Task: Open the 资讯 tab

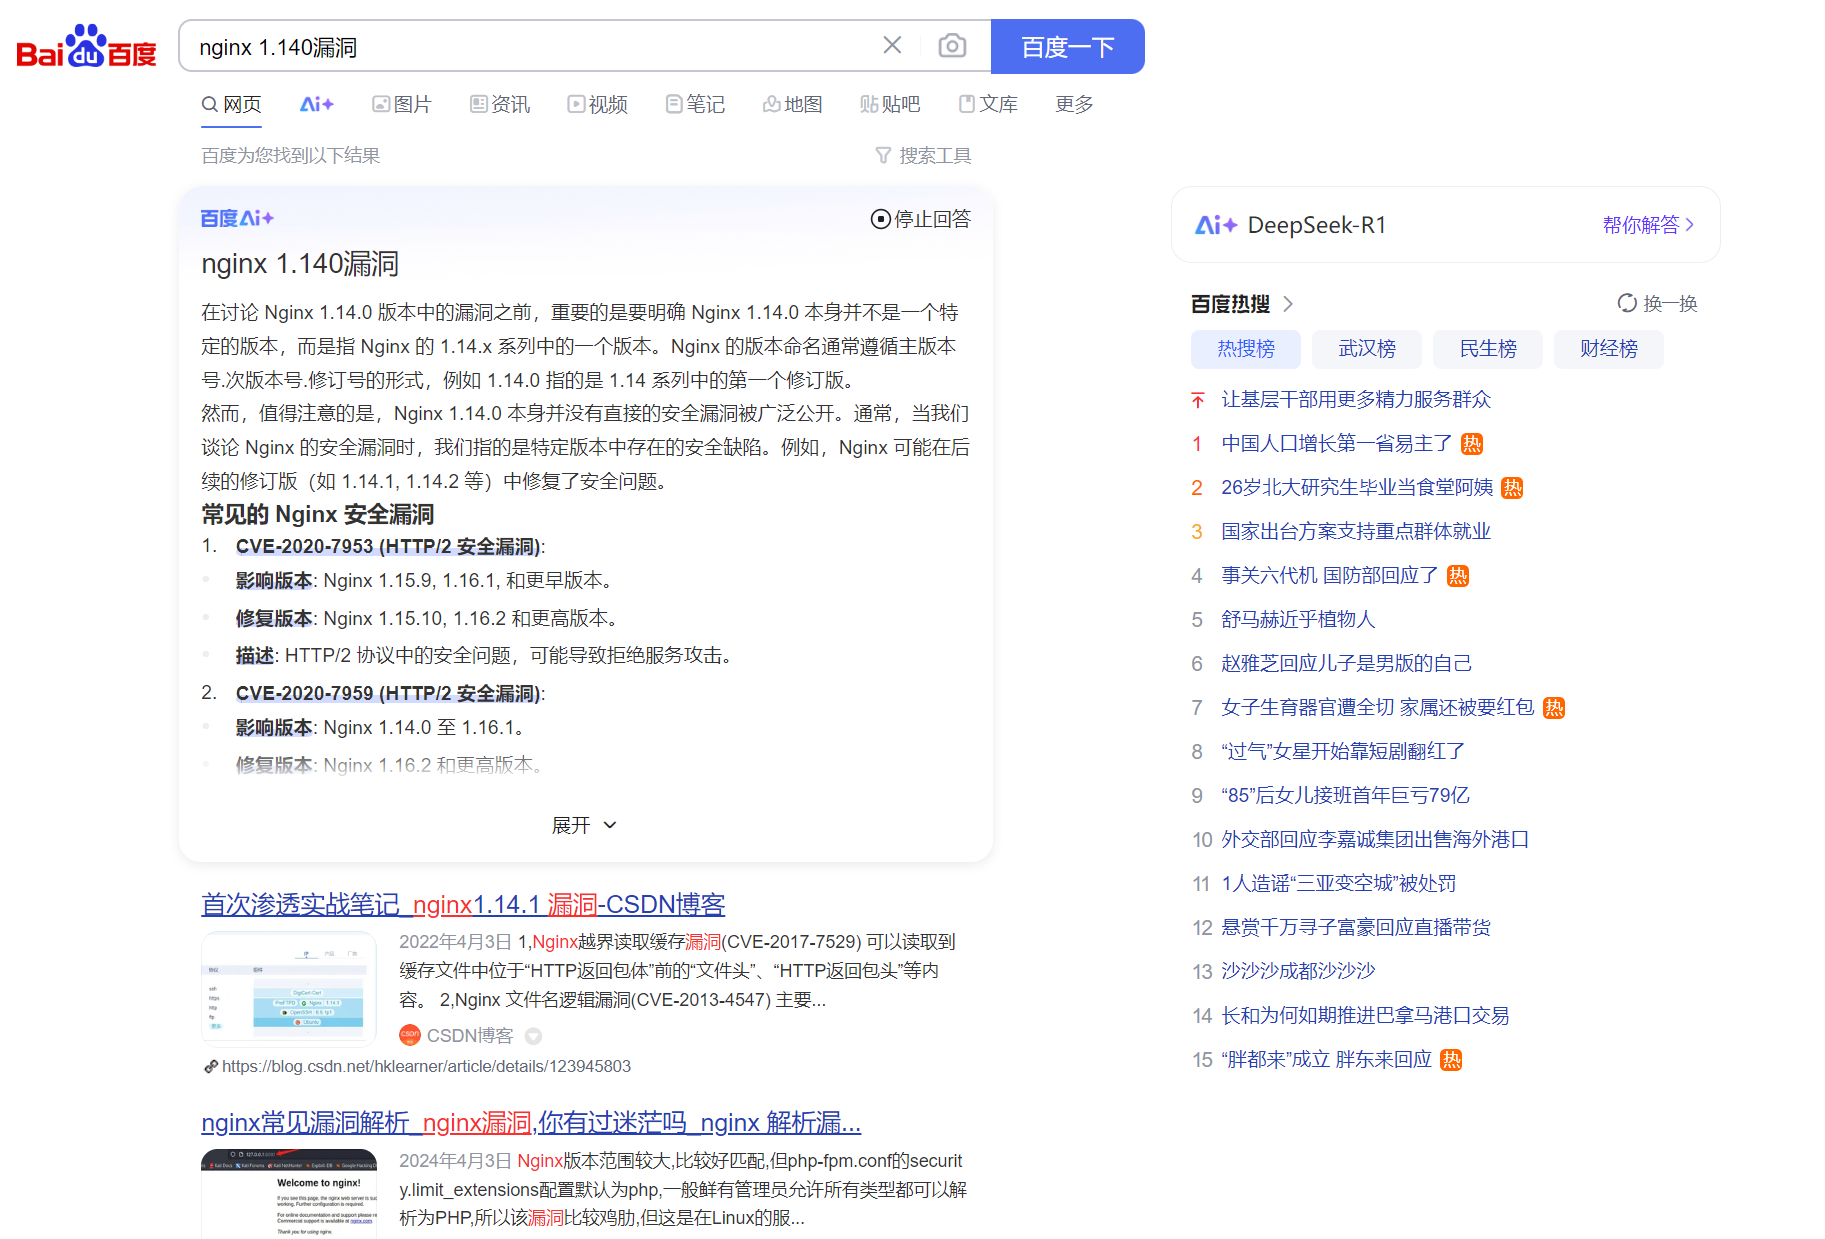Action: coord(500,104)
